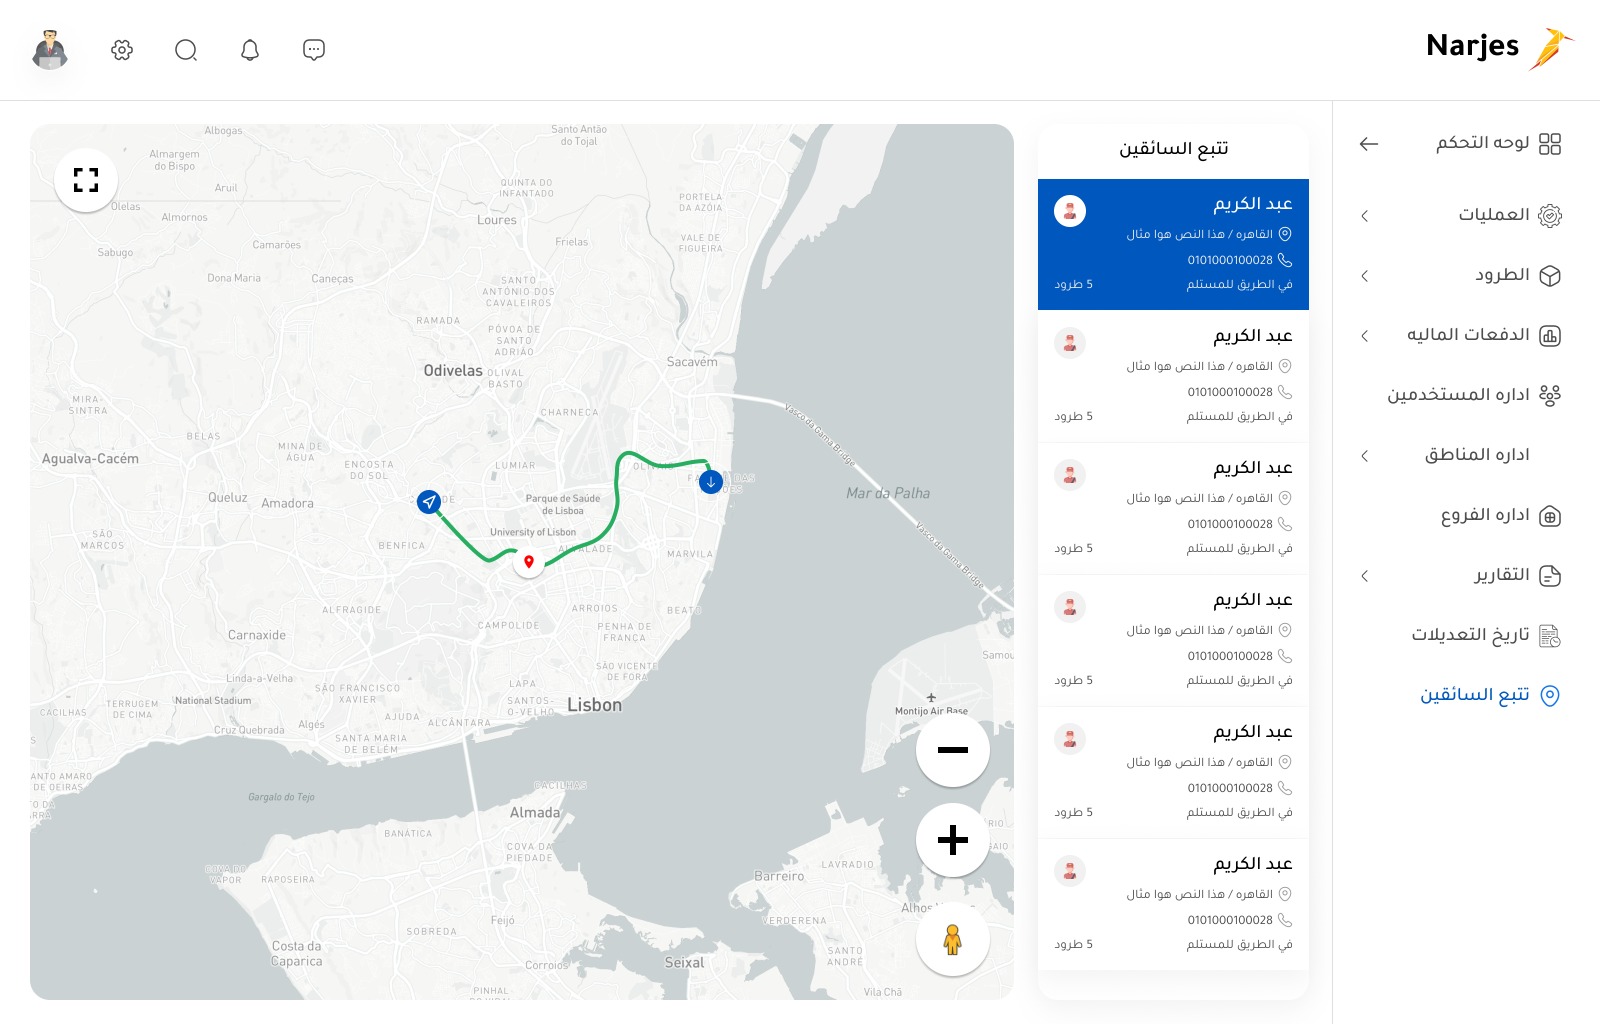
Task: Click the street view pegman icon
Action: point(952,939)
